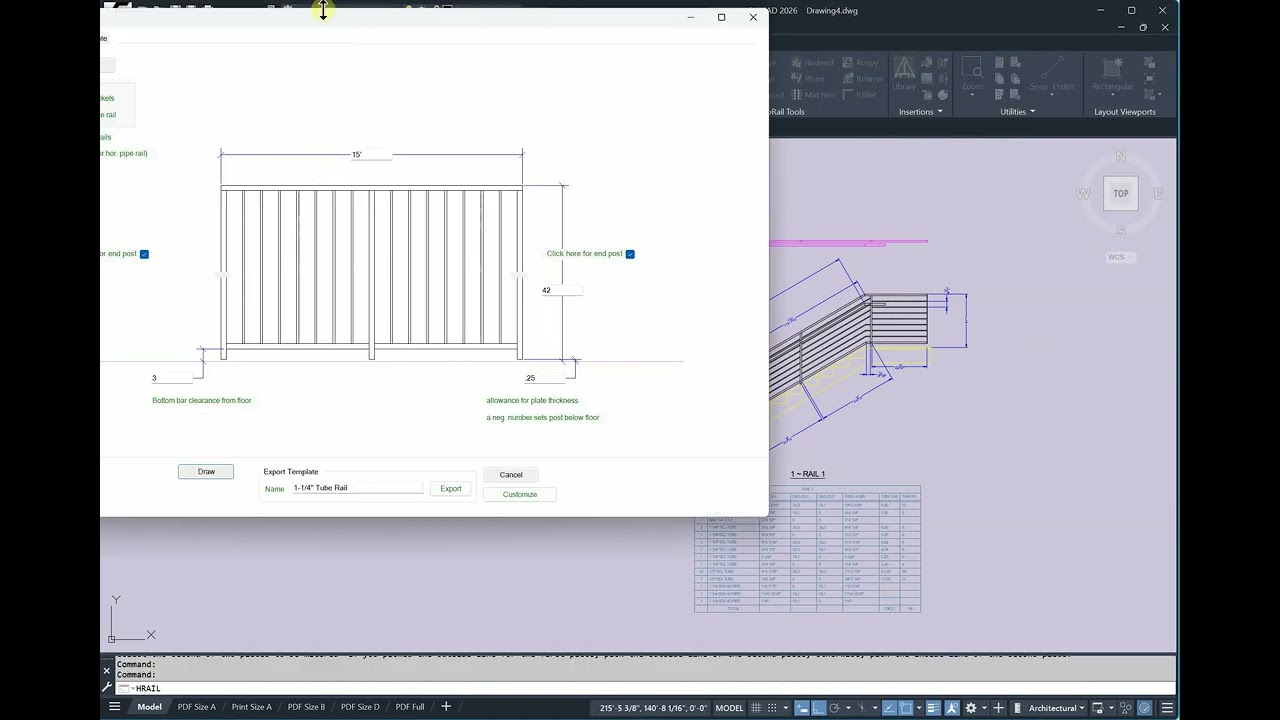Select the Rfillet tool
This screenshot has height=720, width=1280.
(860, 94)
